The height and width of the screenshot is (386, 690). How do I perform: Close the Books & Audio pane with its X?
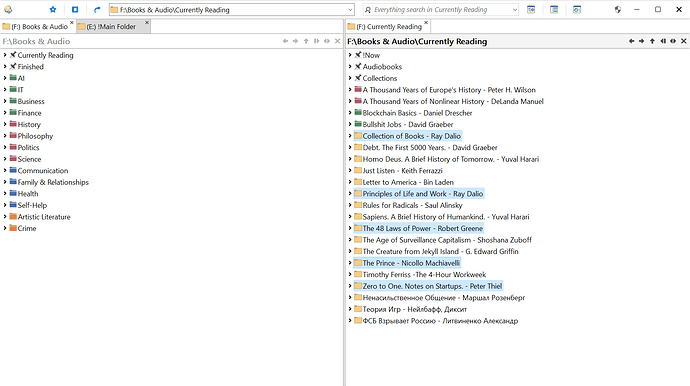point(338,41)
